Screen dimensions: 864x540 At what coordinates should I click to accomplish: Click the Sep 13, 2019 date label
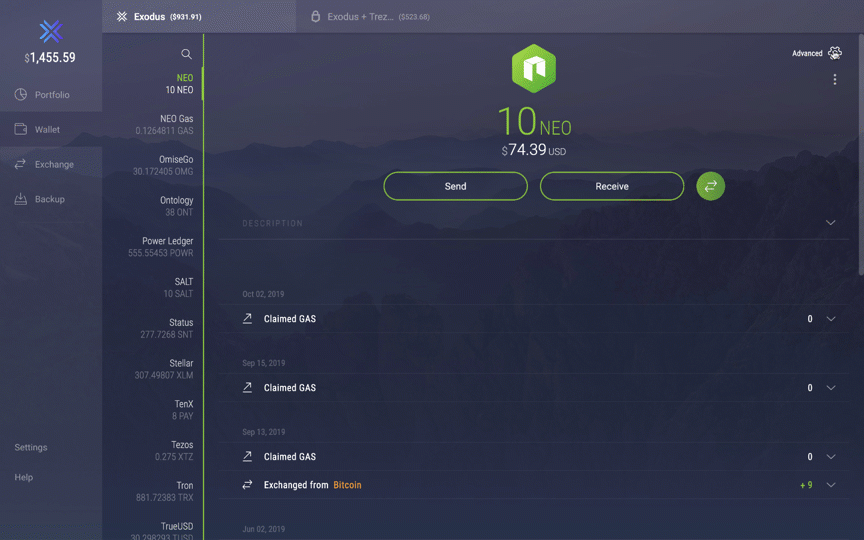point(263,431)
